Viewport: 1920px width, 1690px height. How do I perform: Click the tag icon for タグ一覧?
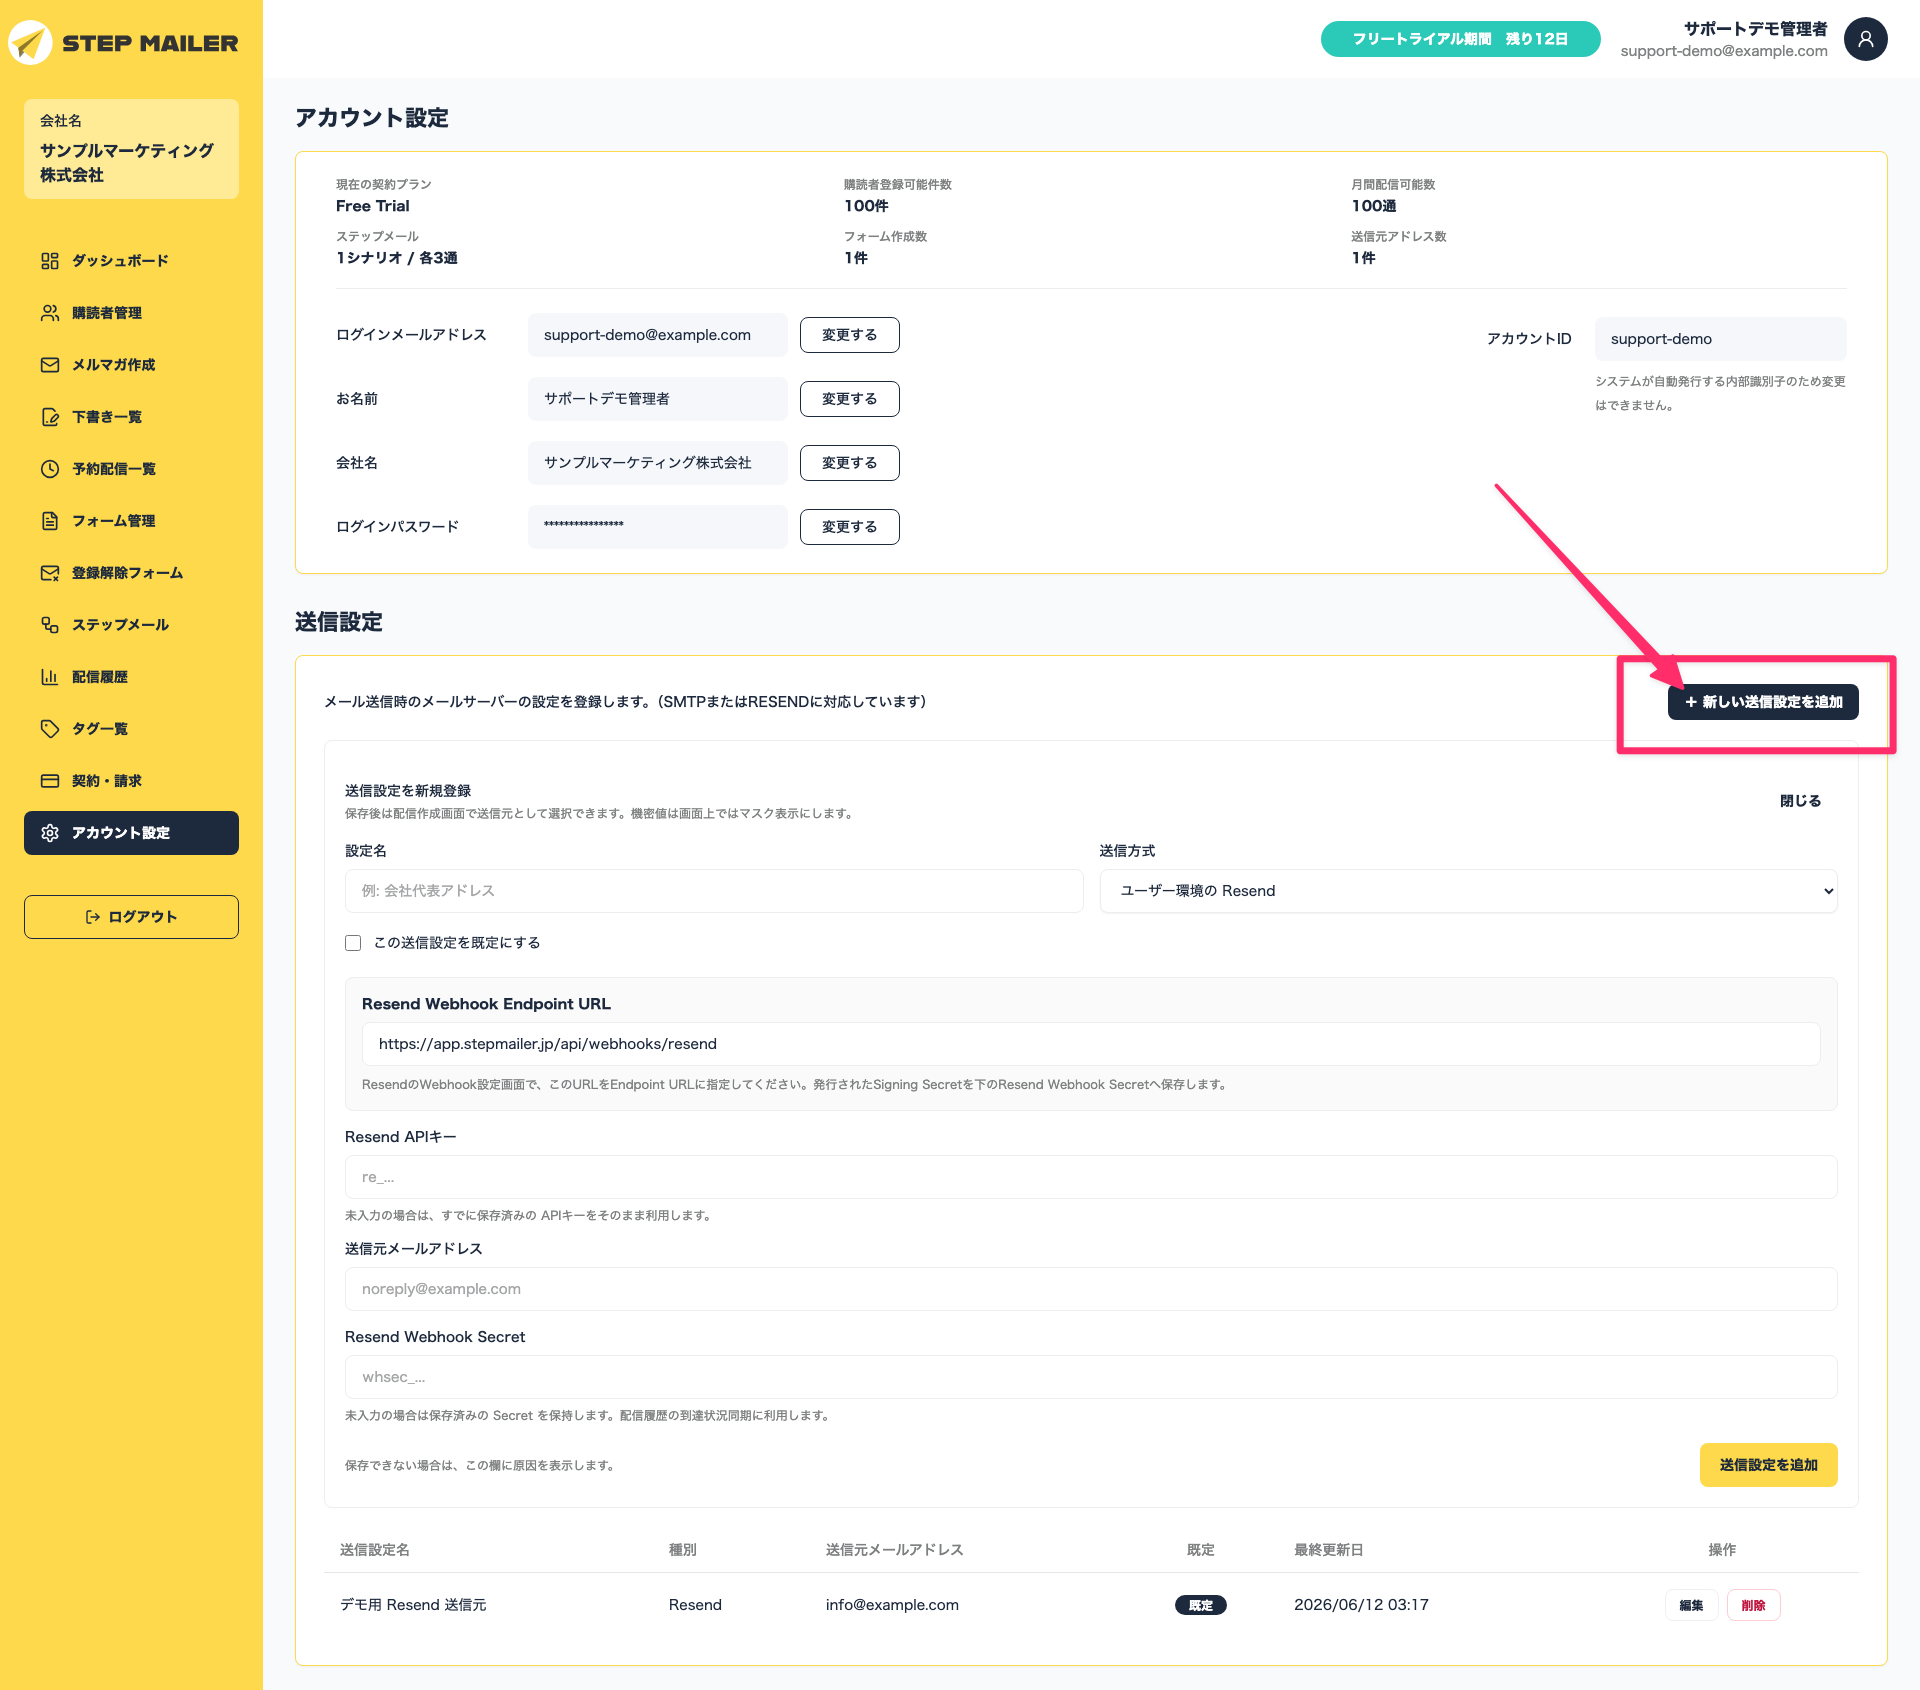[x=50, y=729]
